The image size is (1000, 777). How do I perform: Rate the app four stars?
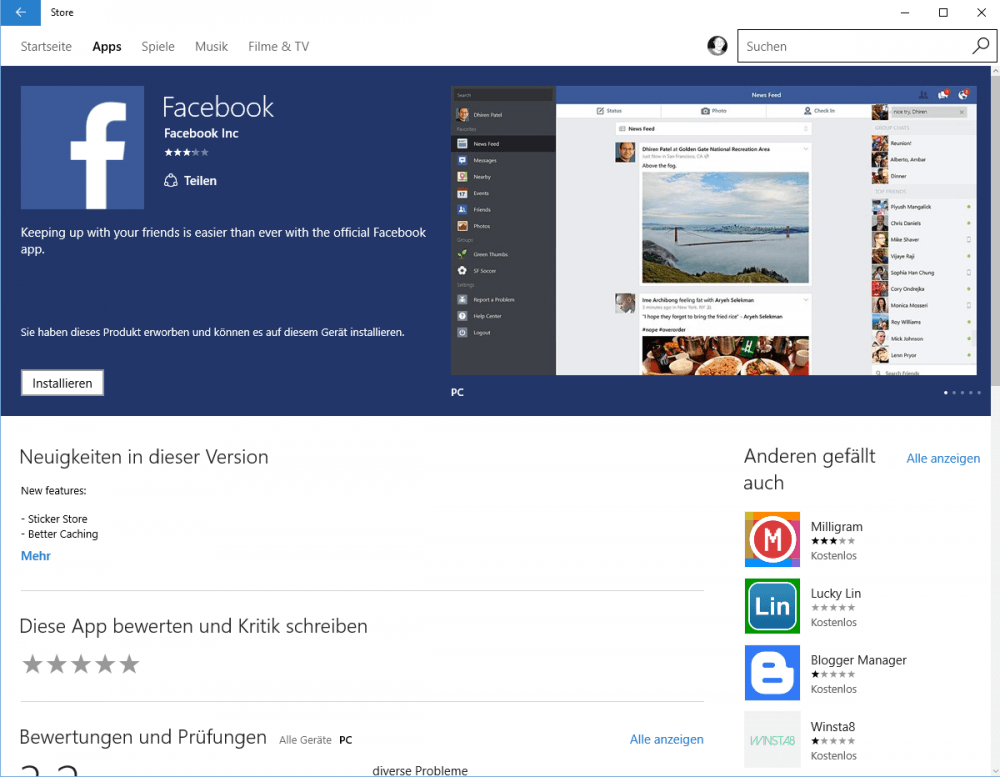[x=105, y=664]
